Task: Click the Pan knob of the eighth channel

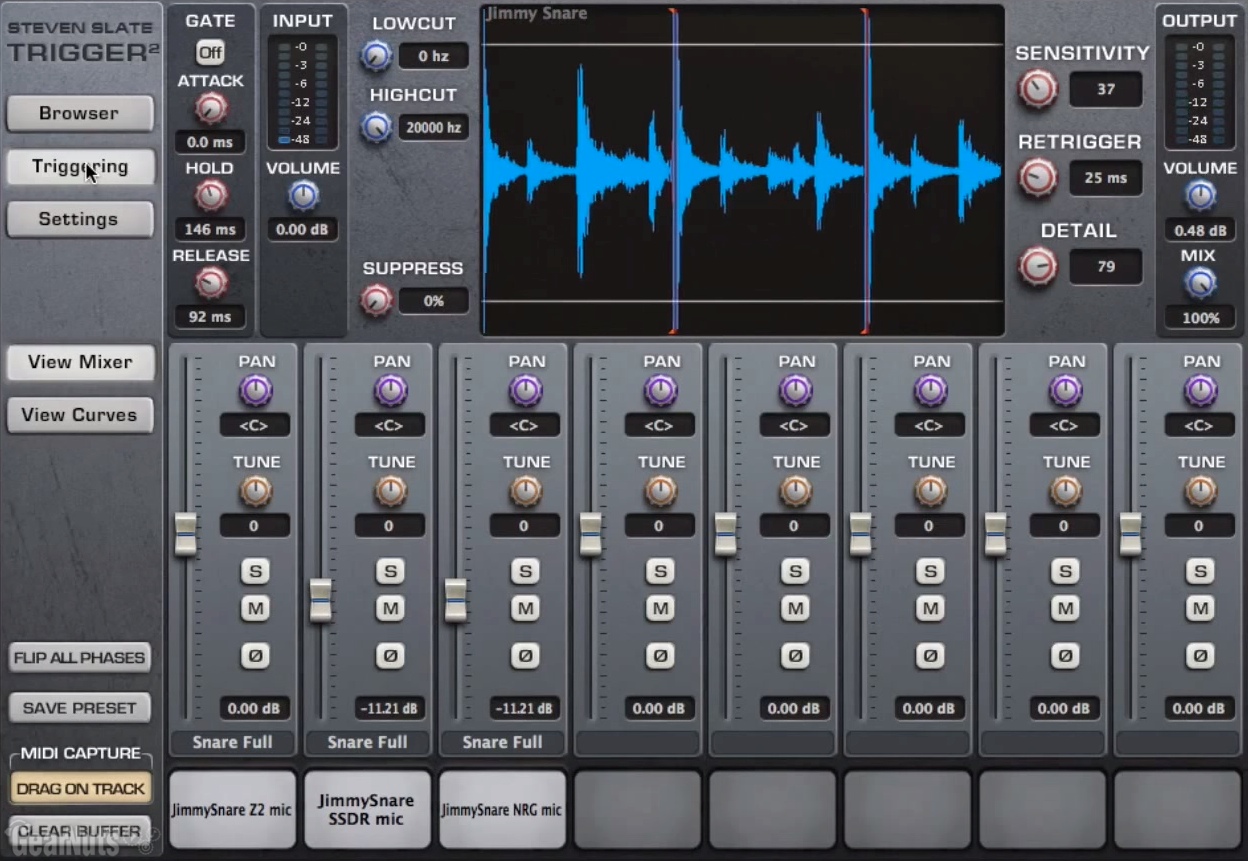Action: [1201, 390]
